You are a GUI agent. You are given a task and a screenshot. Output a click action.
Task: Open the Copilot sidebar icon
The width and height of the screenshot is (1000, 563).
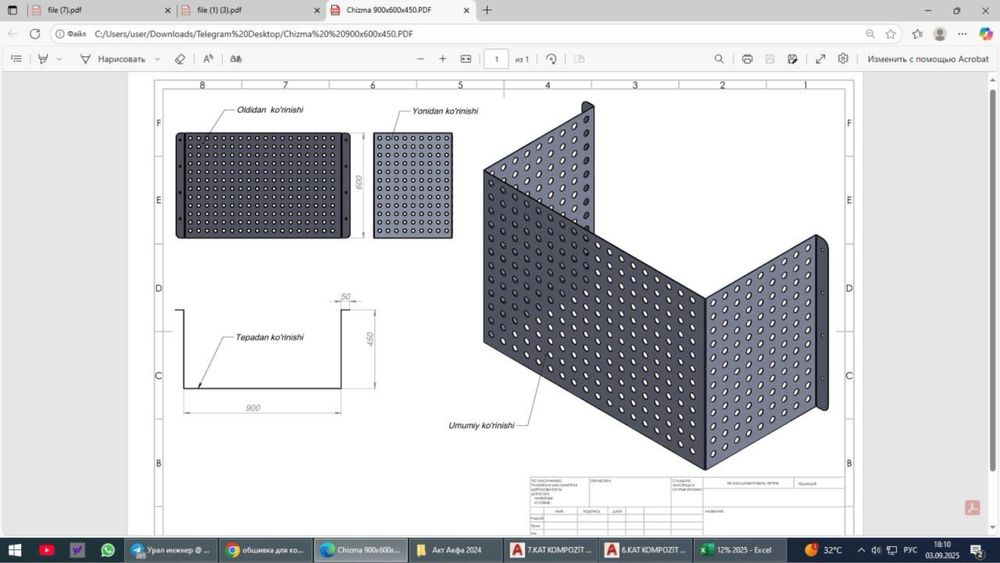coord(986,34)
